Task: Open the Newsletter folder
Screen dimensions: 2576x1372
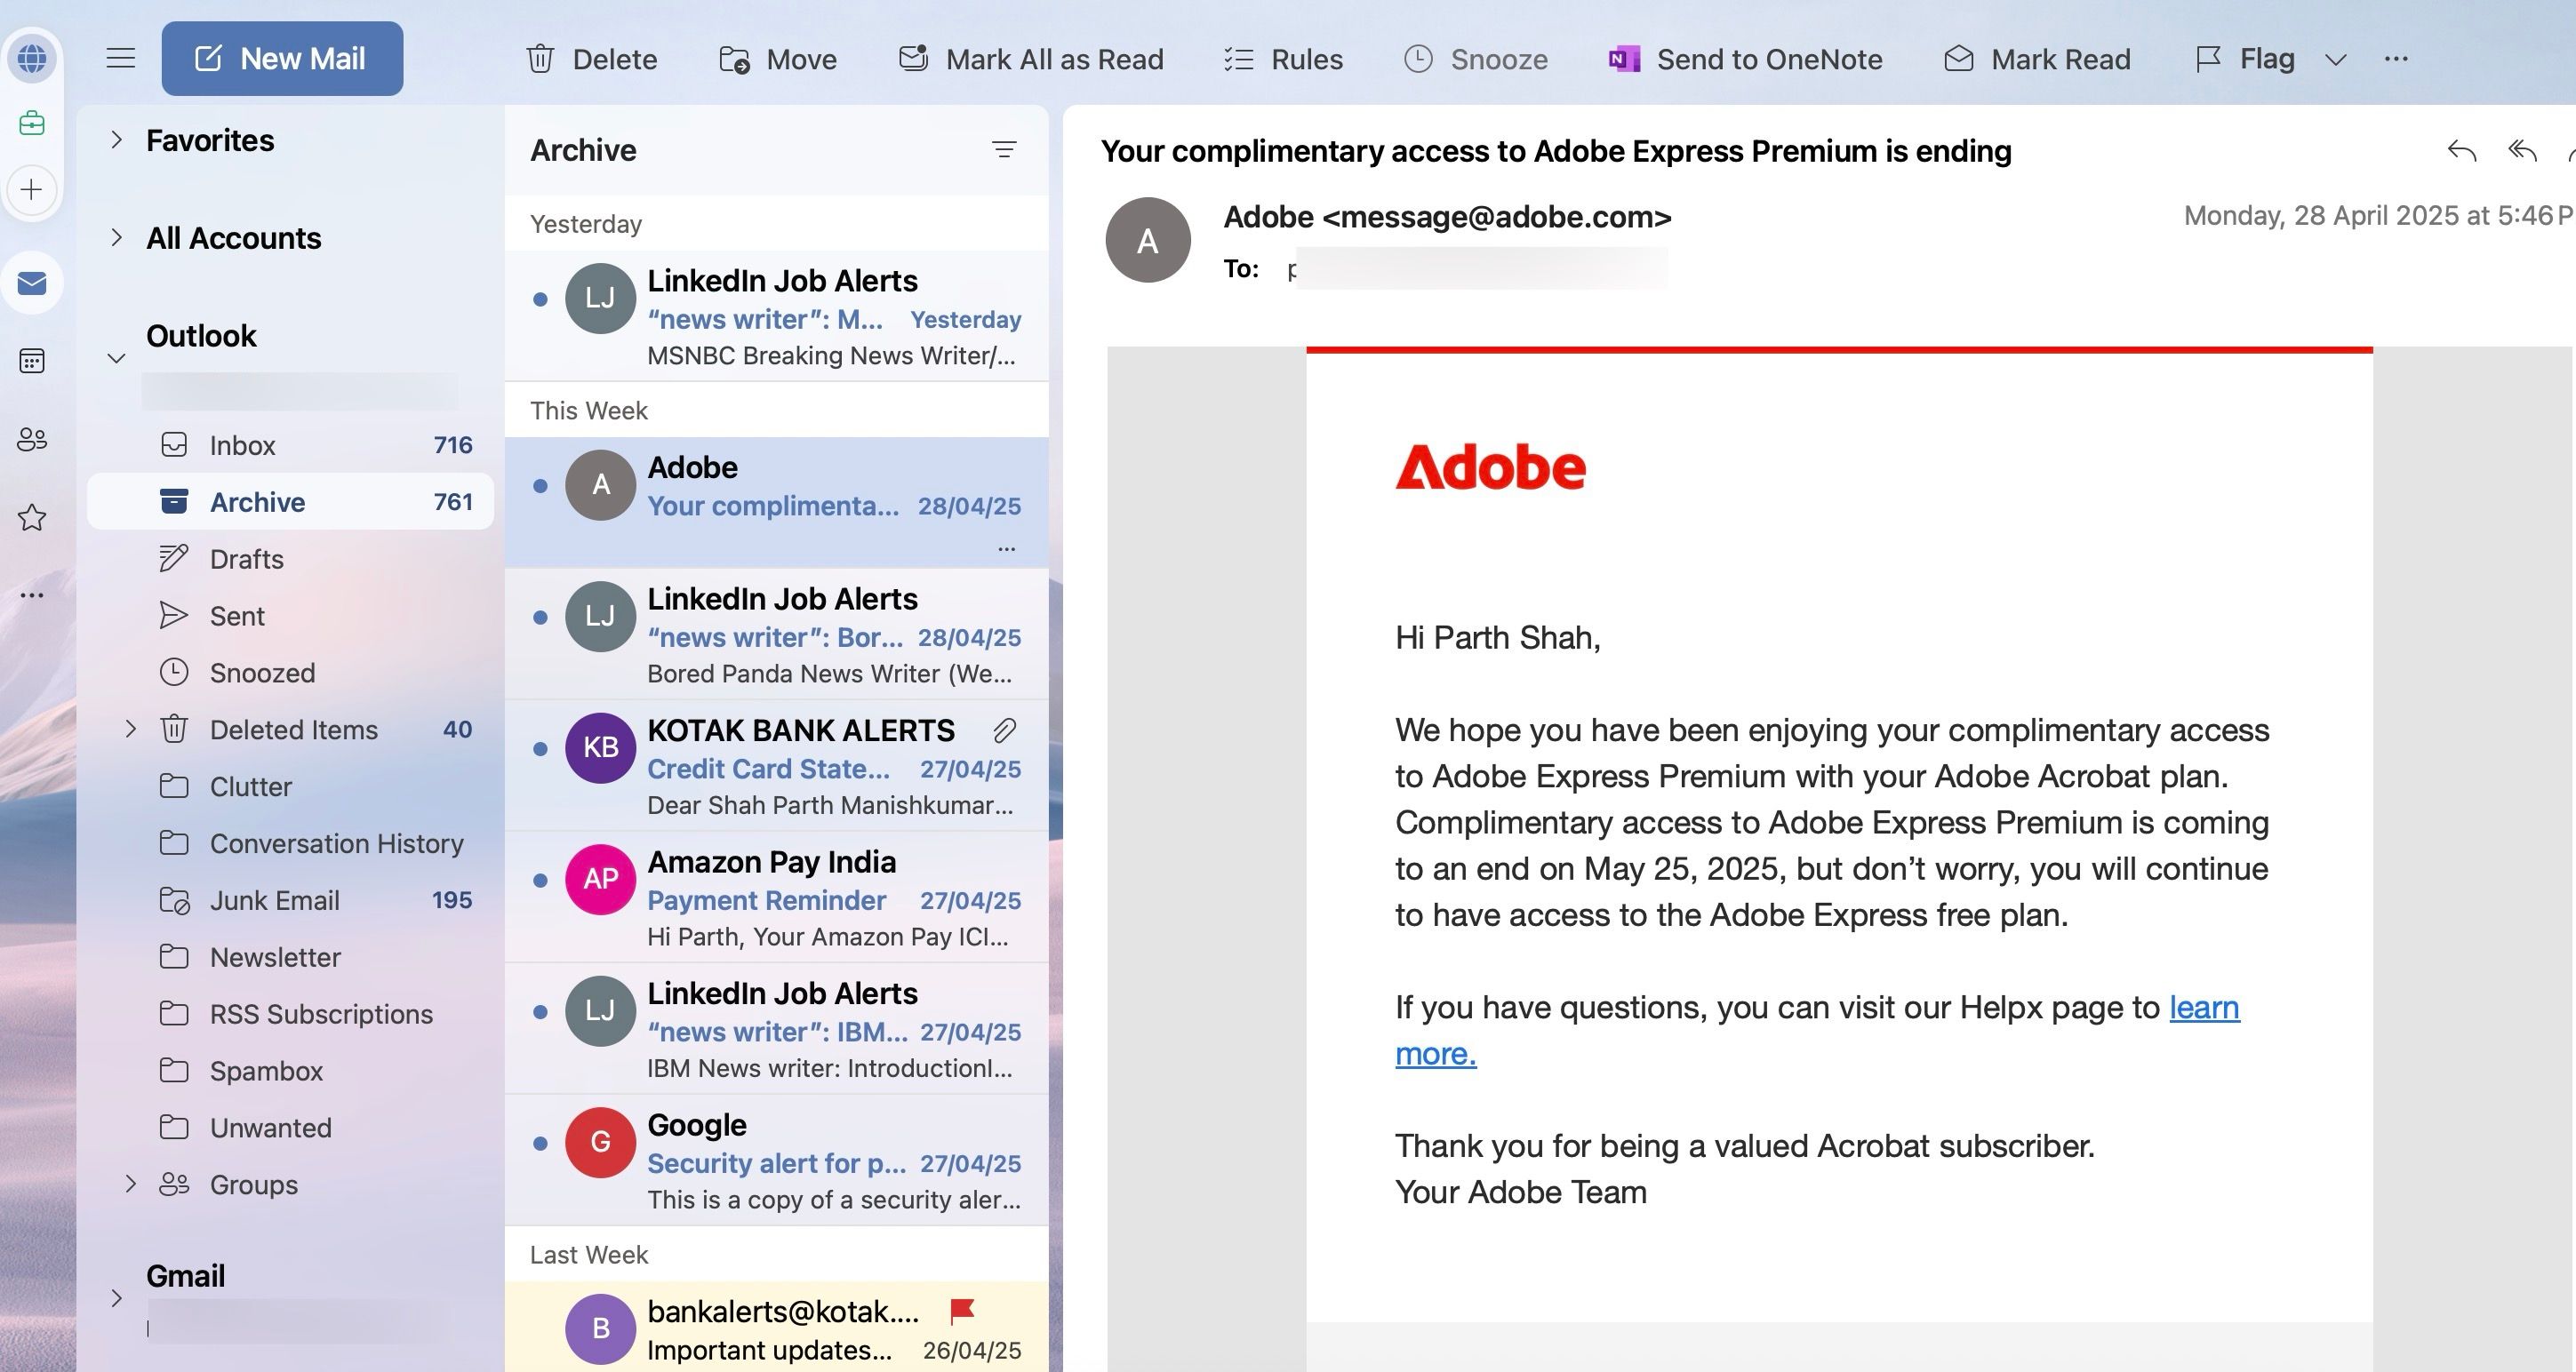Action: [x=290, y=958]
